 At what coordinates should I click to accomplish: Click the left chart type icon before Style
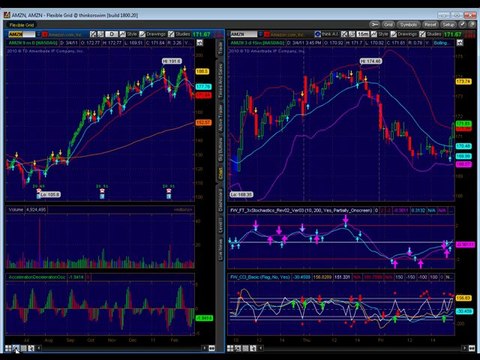pyautogui.click(x=123, y=34)
